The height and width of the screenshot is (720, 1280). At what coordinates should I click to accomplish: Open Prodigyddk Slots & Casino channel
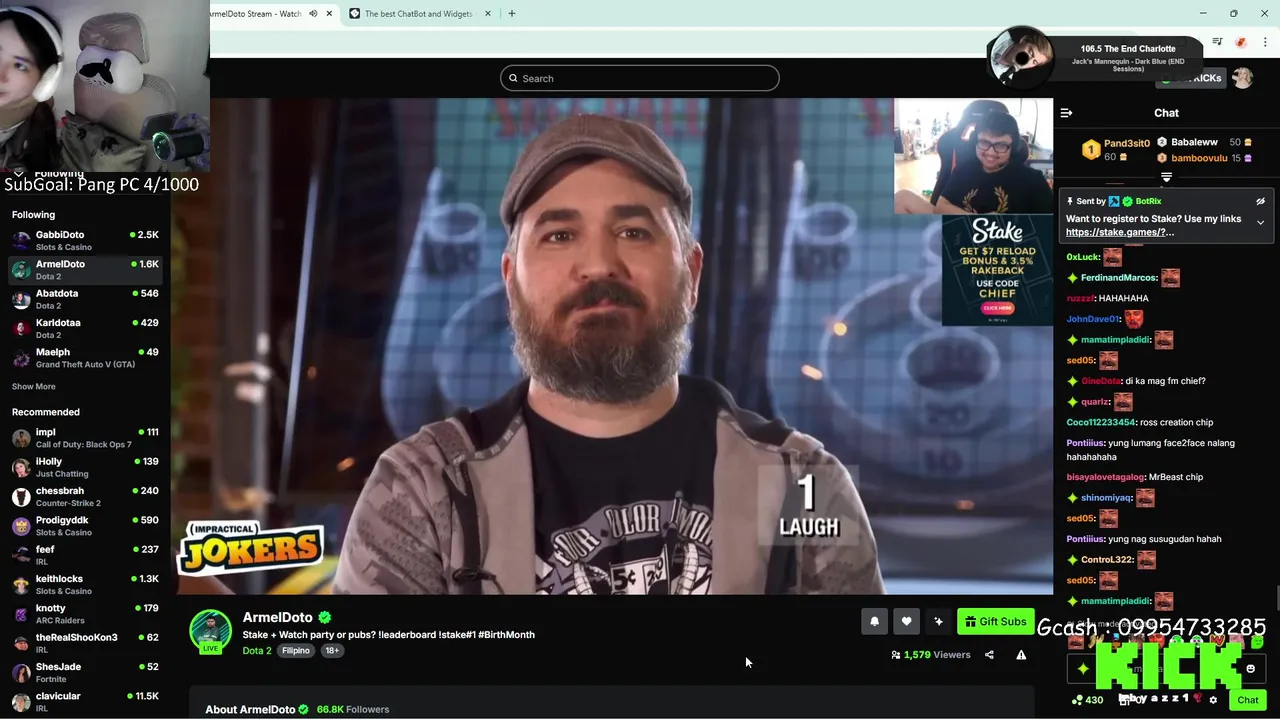[x=85, y=526]
